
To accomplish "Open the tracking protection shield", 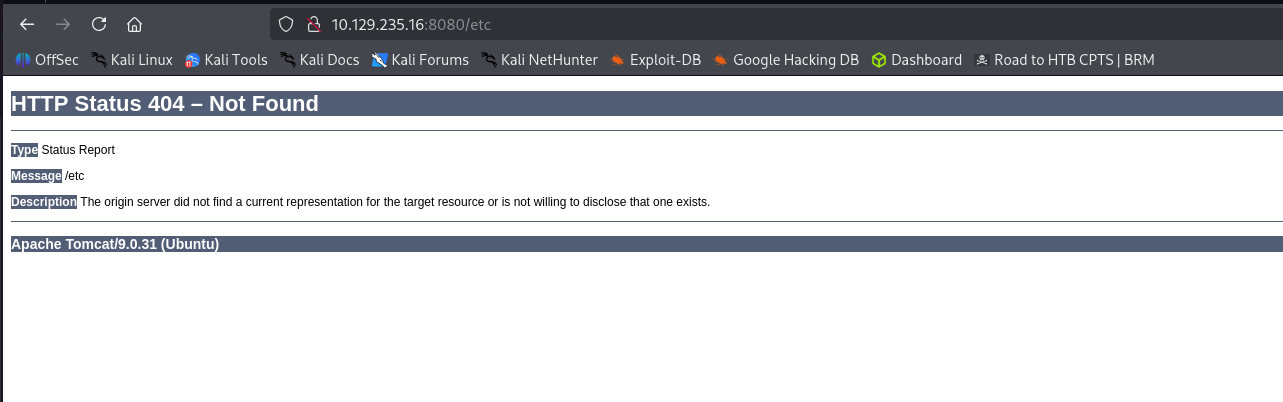I will click(x=286, y=24).
